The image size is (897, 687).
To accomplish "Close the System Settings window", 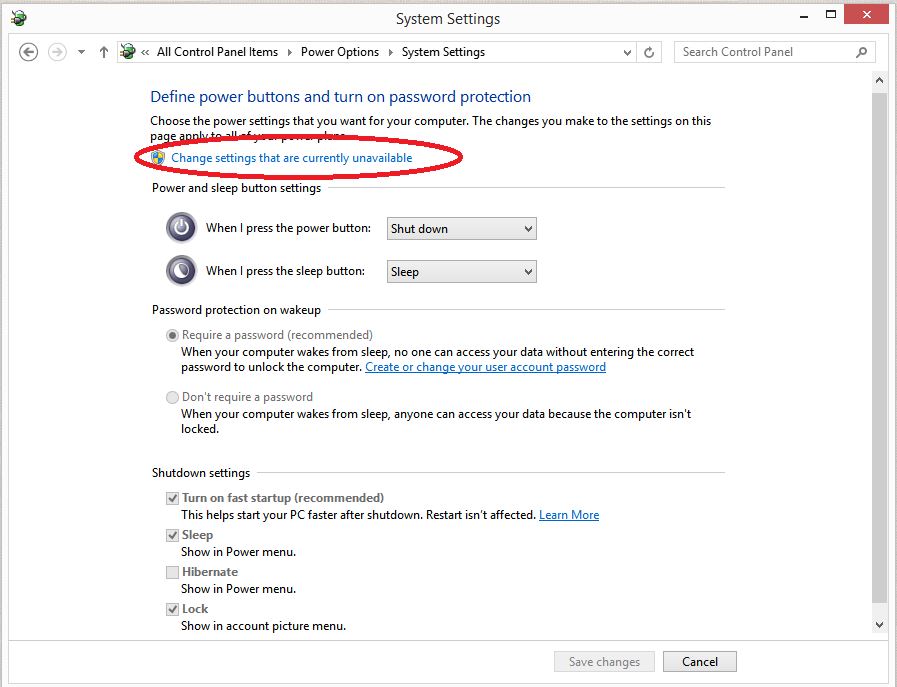I will pos(866,15).
